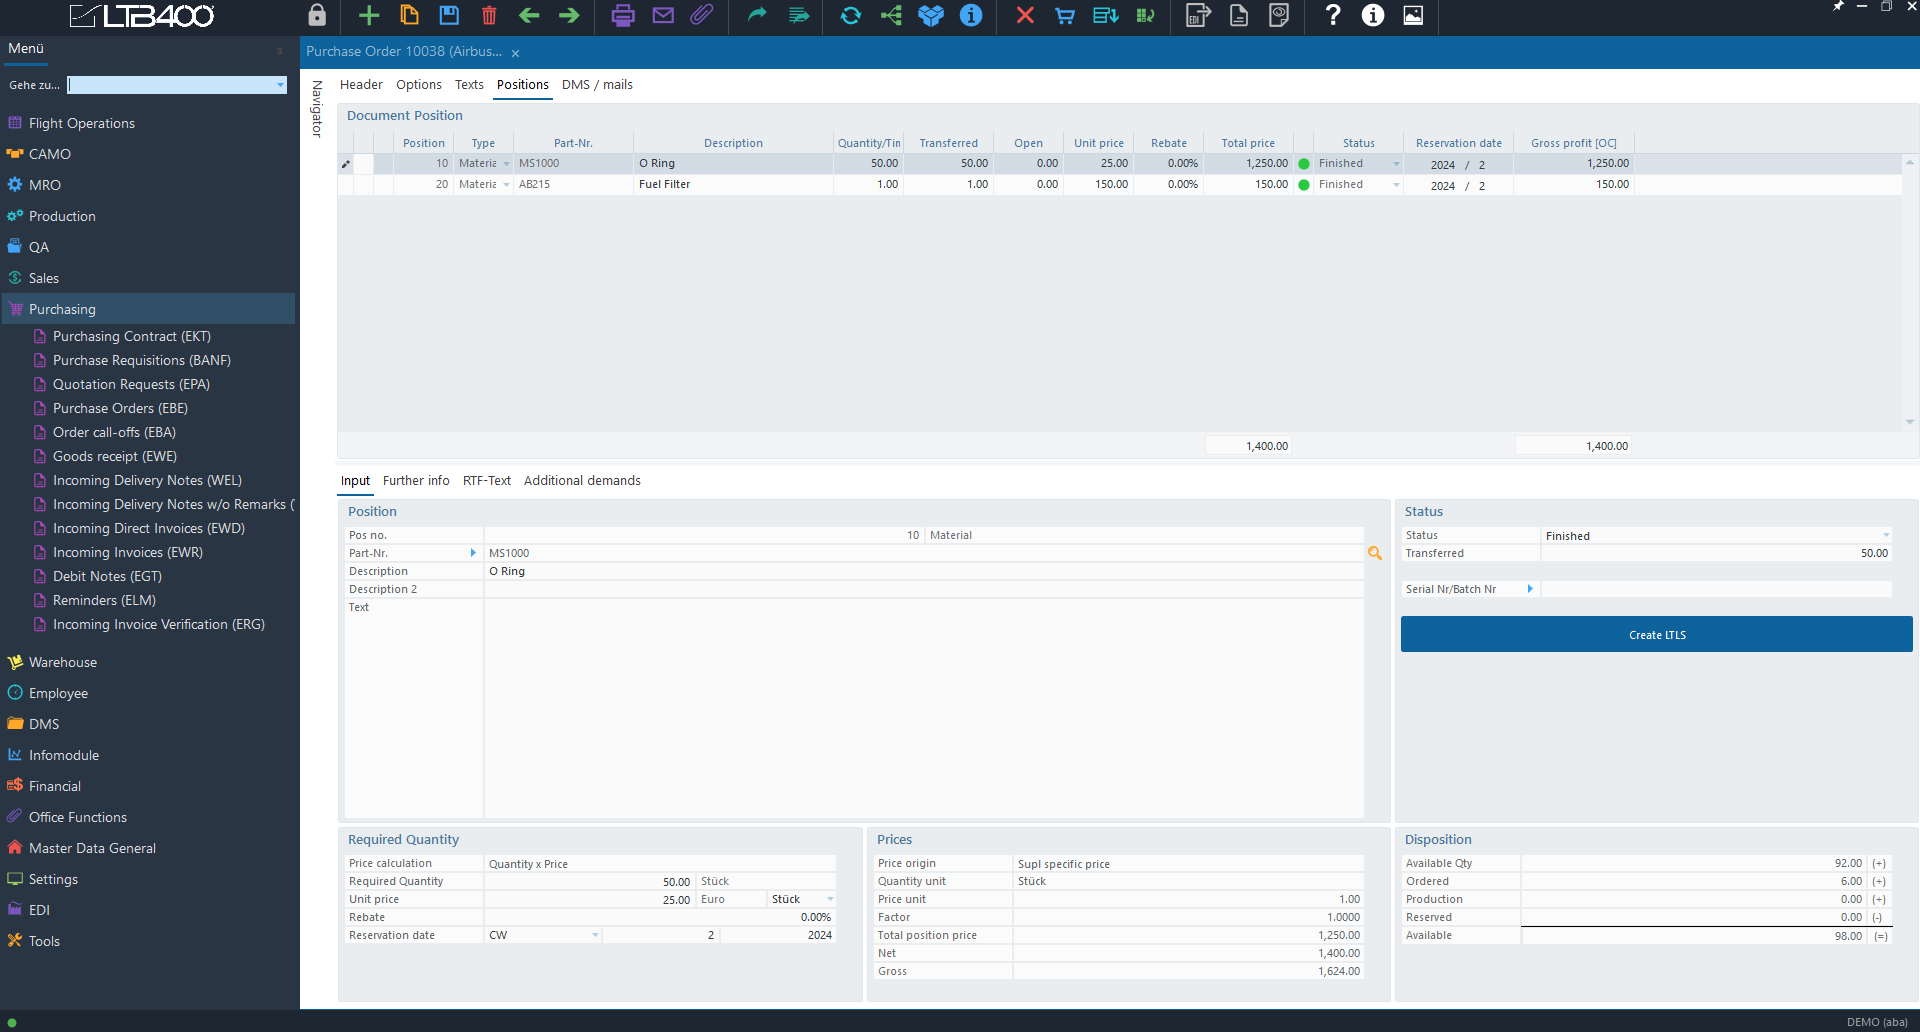Screen dimensions: 1920x1032
Task: Save the purchase order with the floppy disk icon
Action: coord(449,15)
